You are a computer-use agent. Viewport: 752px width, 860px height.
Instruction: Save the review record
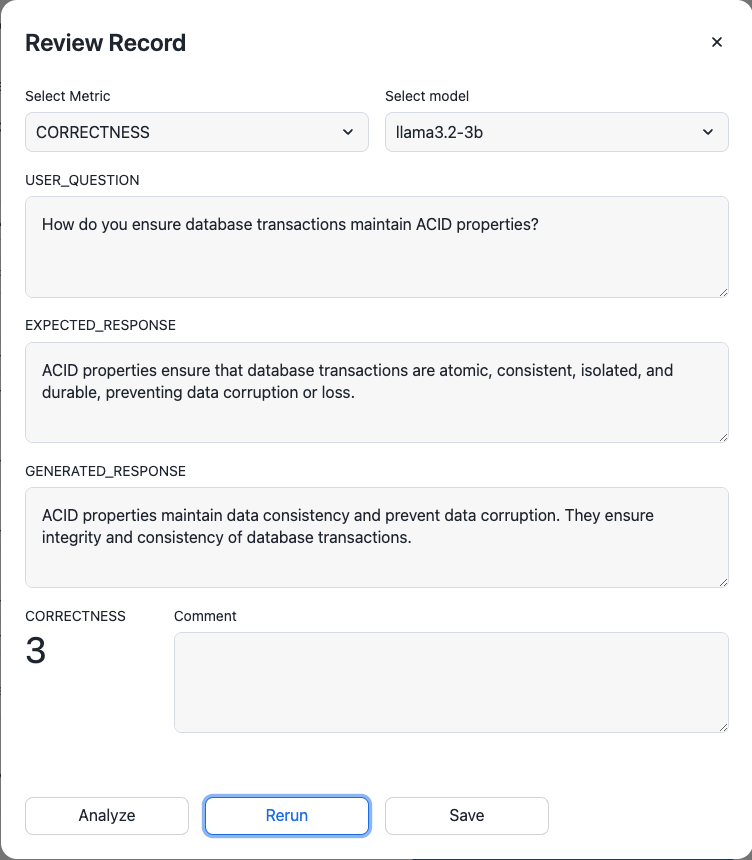pyautogui.click(x=467, y=815)
